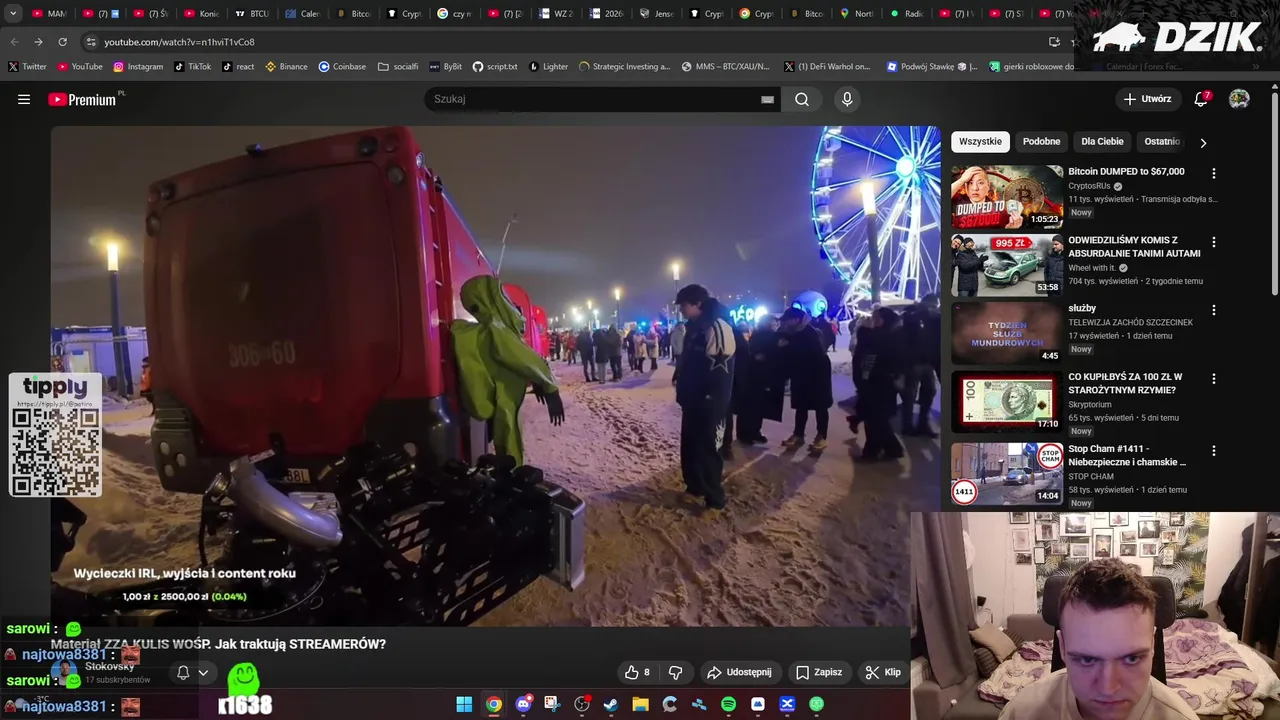Dislike the video with thumbs down
Image resolution: width=1280 pixels, height=720 pixels.
(x=675, y=672)
